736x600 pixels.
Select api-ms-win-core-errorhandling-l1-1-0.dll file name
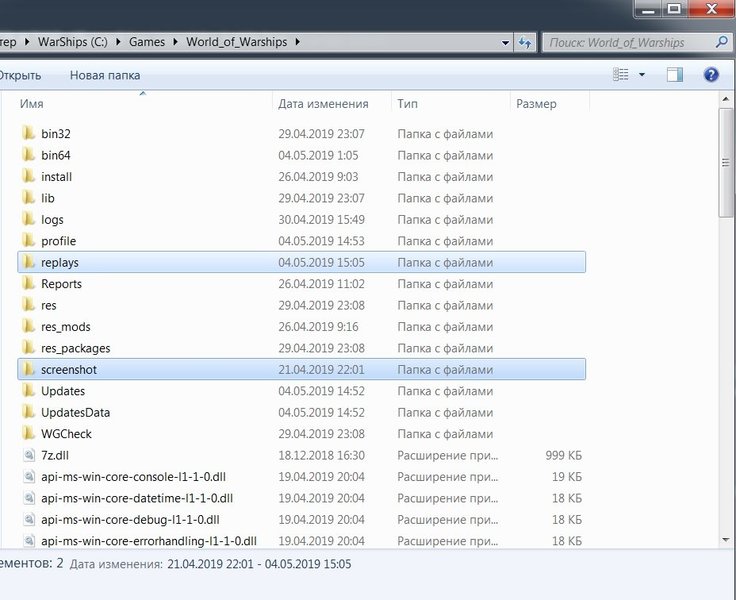point(149,541)
